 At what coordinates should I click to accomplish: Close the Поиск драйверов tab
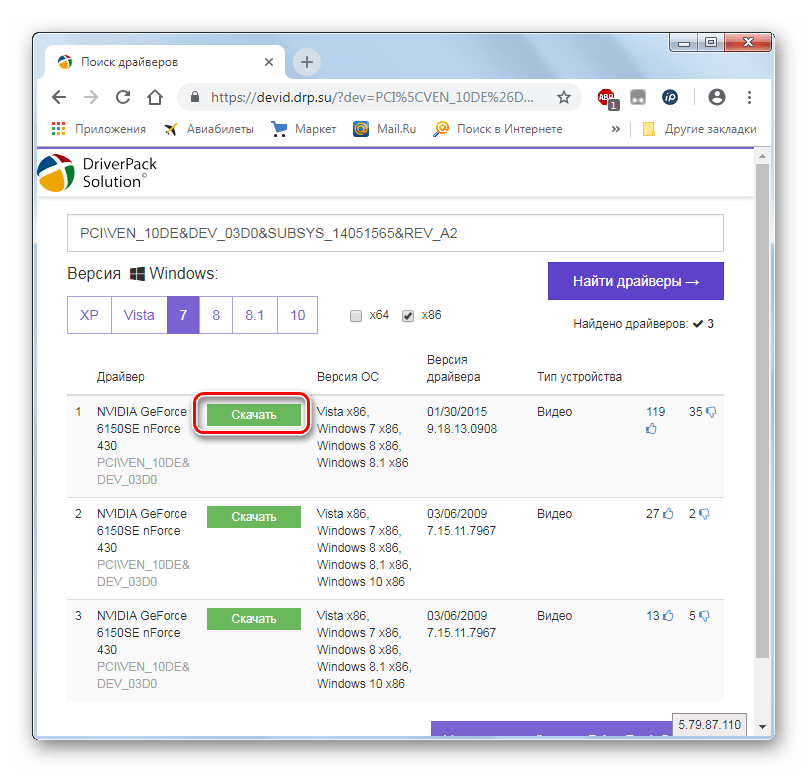click(268, 62)
